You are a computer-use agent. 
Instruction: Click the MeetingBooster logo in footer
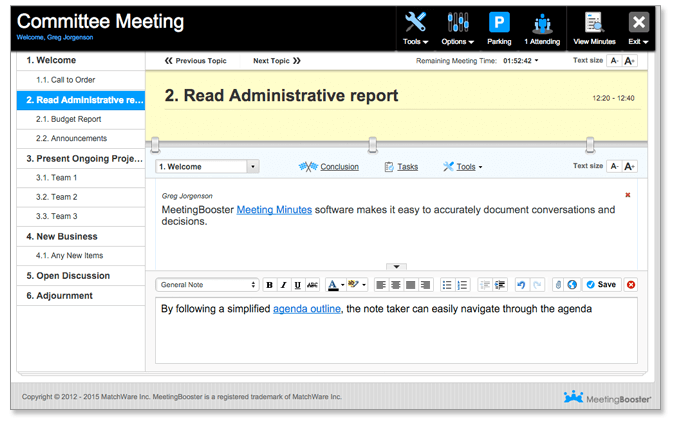click(607, 398)
